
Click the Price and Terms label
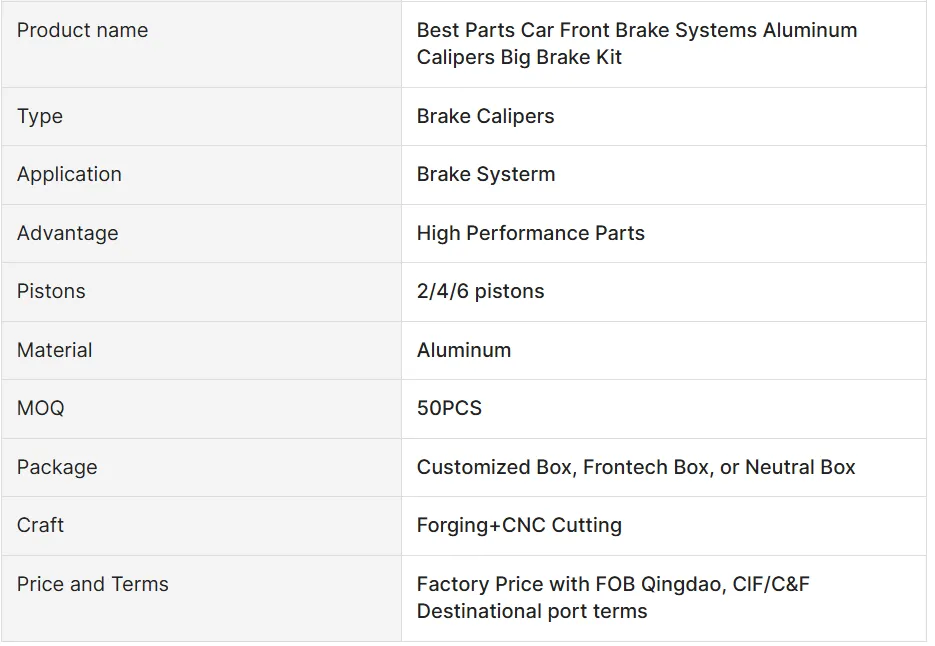pos(92,584)
